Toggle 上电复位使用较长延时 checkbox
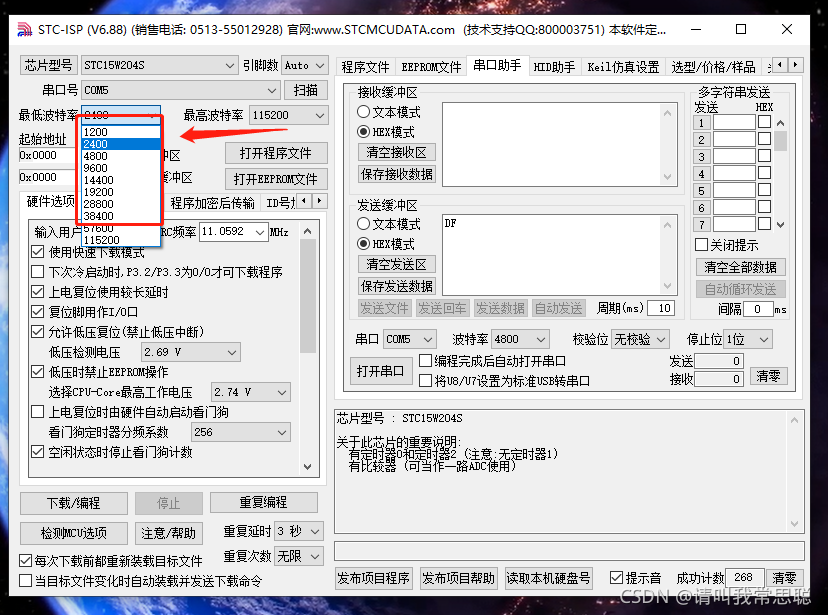 click(x=37, y=292)
